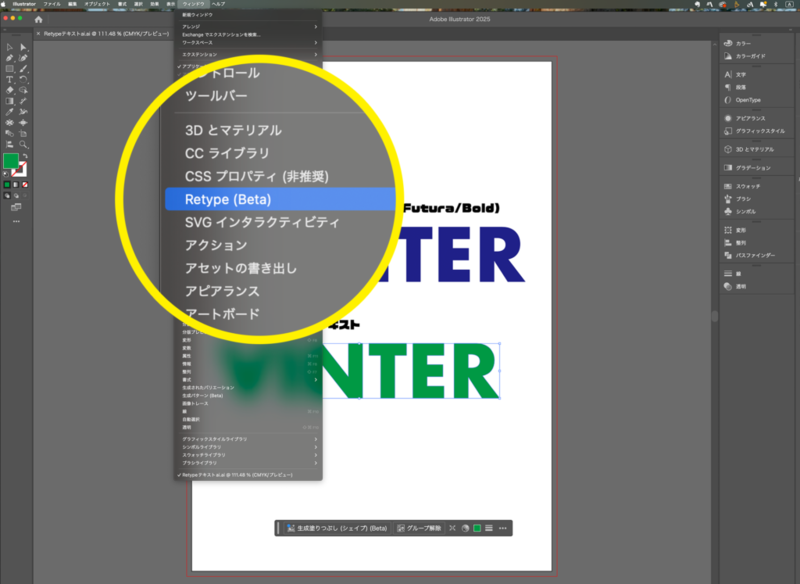Viewport: 800px width, 584px height.
Task: Enable Draw Behind mode
Action: [16, 196]
